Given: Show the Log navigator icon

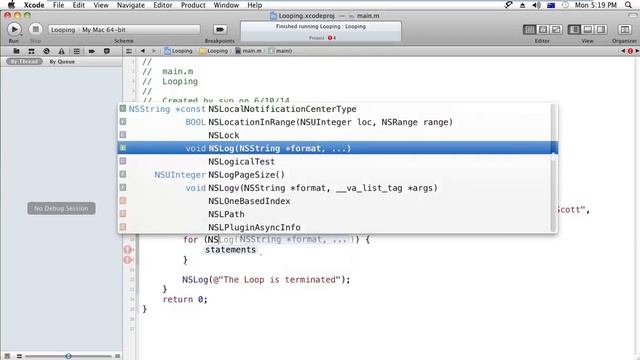Looking at the screenshot, I should (x=107, y=51).
